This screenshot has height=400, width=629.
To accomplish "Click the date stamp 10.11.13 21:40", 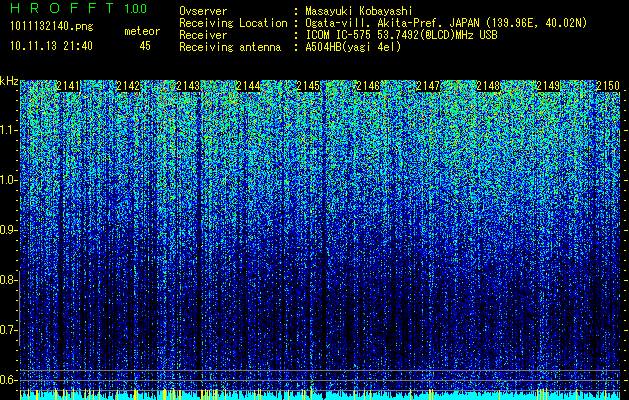I will [51, 46].
